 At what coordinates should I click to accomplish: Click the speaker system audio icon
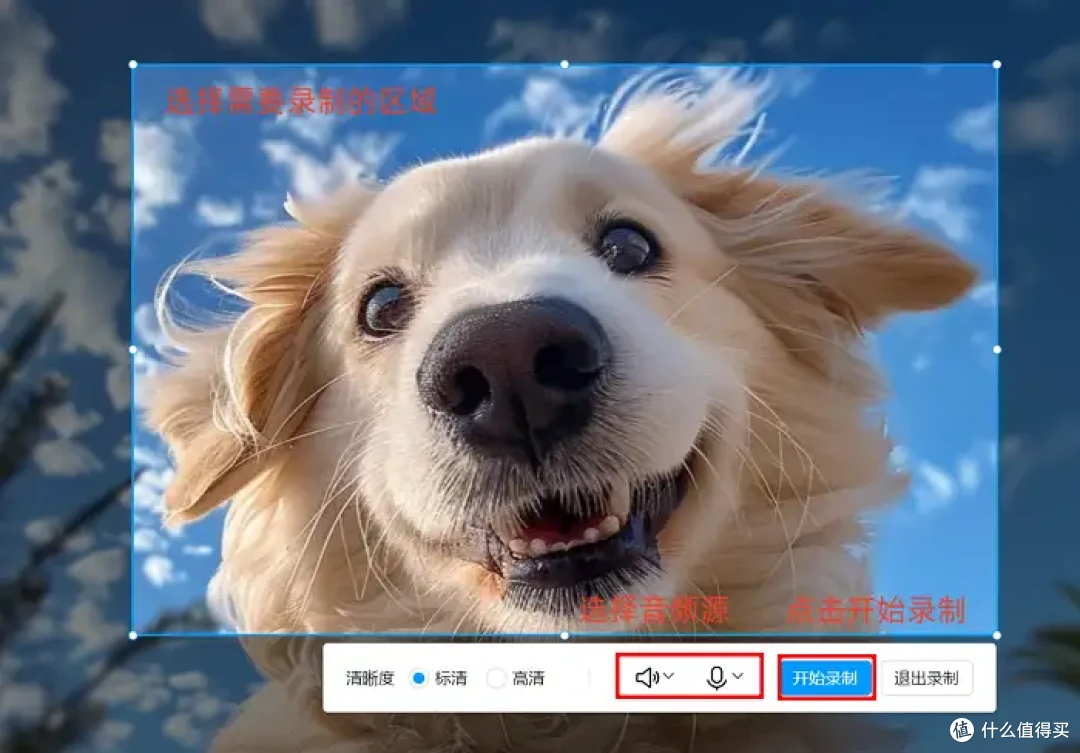pyautogui.click(x=647, y=677)
